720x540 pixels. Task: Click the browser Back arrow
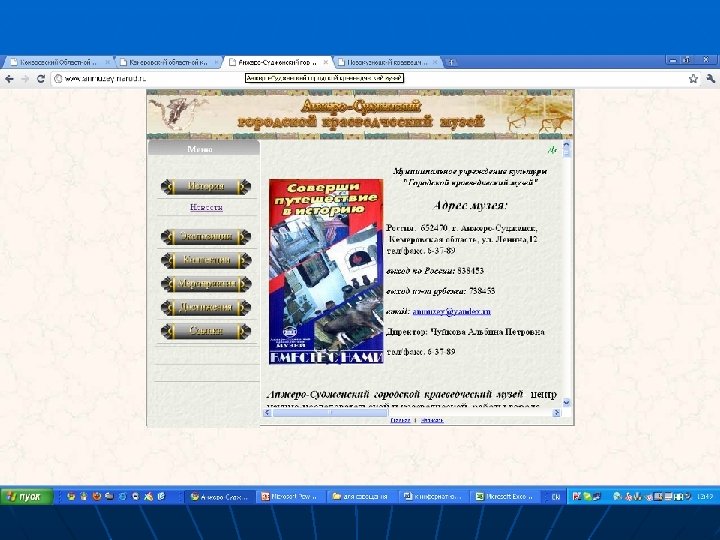coord(9,79)
